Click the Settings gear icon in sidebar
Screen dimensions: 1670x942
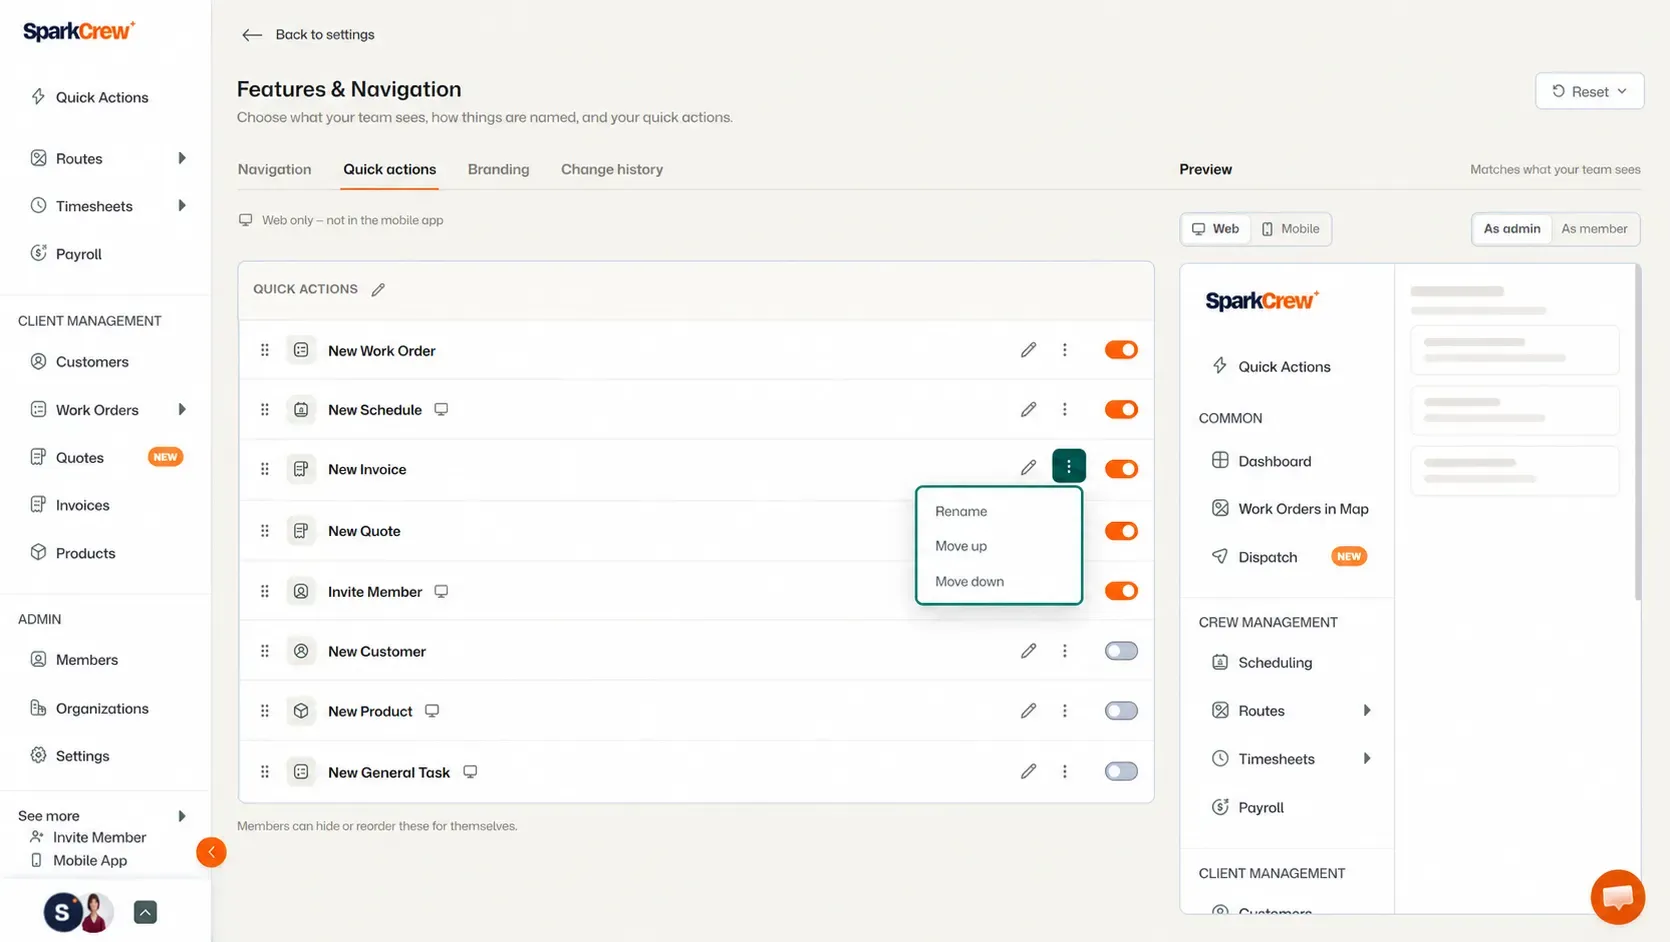38,755
